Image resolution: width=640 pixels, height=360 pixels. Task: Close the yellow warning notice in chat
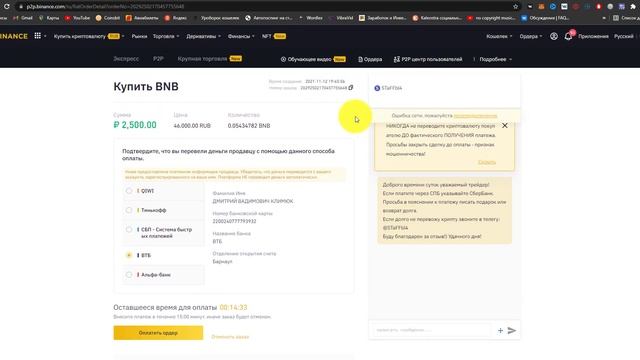[505, 125]
